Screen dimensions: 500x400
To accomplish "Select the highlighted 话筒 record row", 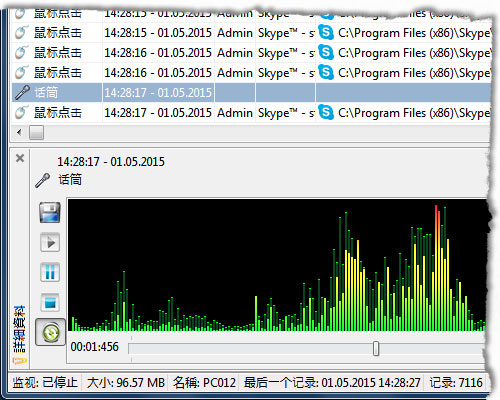I will [x=251, y=92].
